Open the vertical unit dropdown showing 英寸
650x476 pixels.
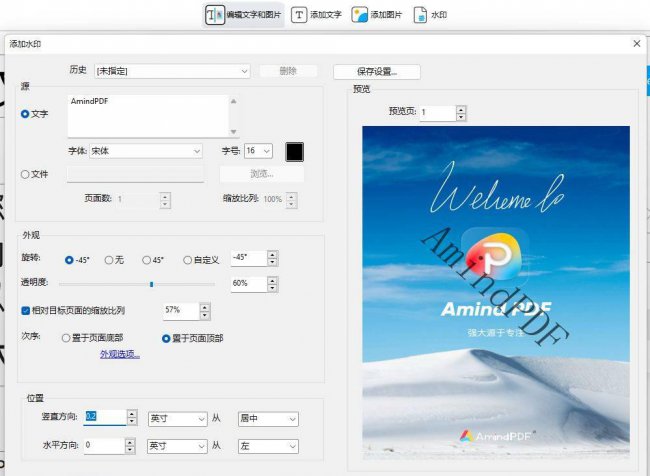(177, 419)
